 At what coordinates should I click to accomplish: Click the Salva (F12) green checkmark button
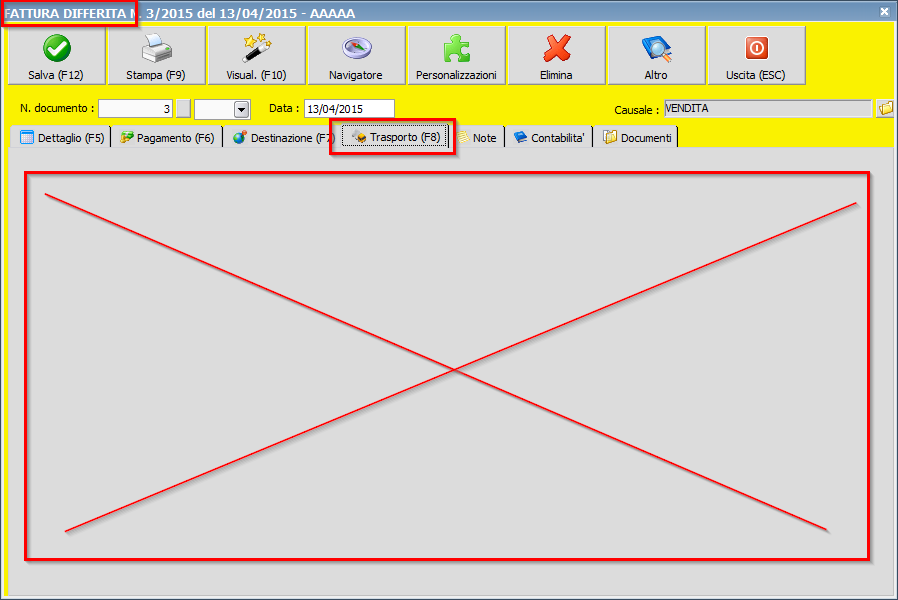(x=56, y=56)
